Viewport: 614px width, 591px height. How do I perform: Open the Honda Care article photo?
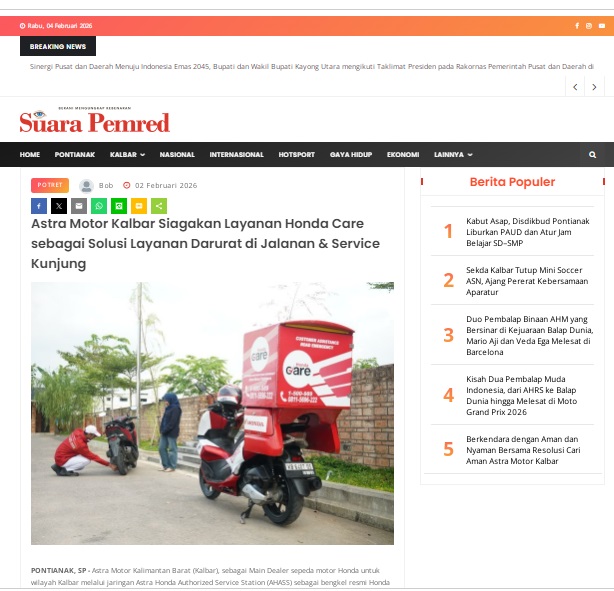coord(212,413)
